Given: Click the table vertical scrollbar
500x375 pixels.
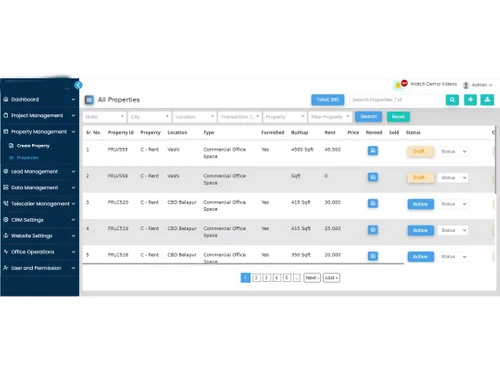Looking at the screenshot, I should click(495, 159).
